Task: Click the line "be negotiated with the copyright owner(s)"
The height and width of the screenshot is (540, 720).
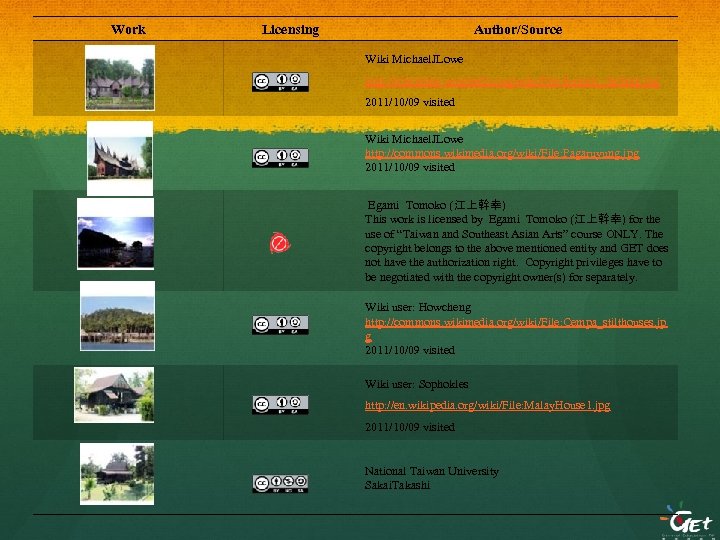Action: click(x=501, y=277)
